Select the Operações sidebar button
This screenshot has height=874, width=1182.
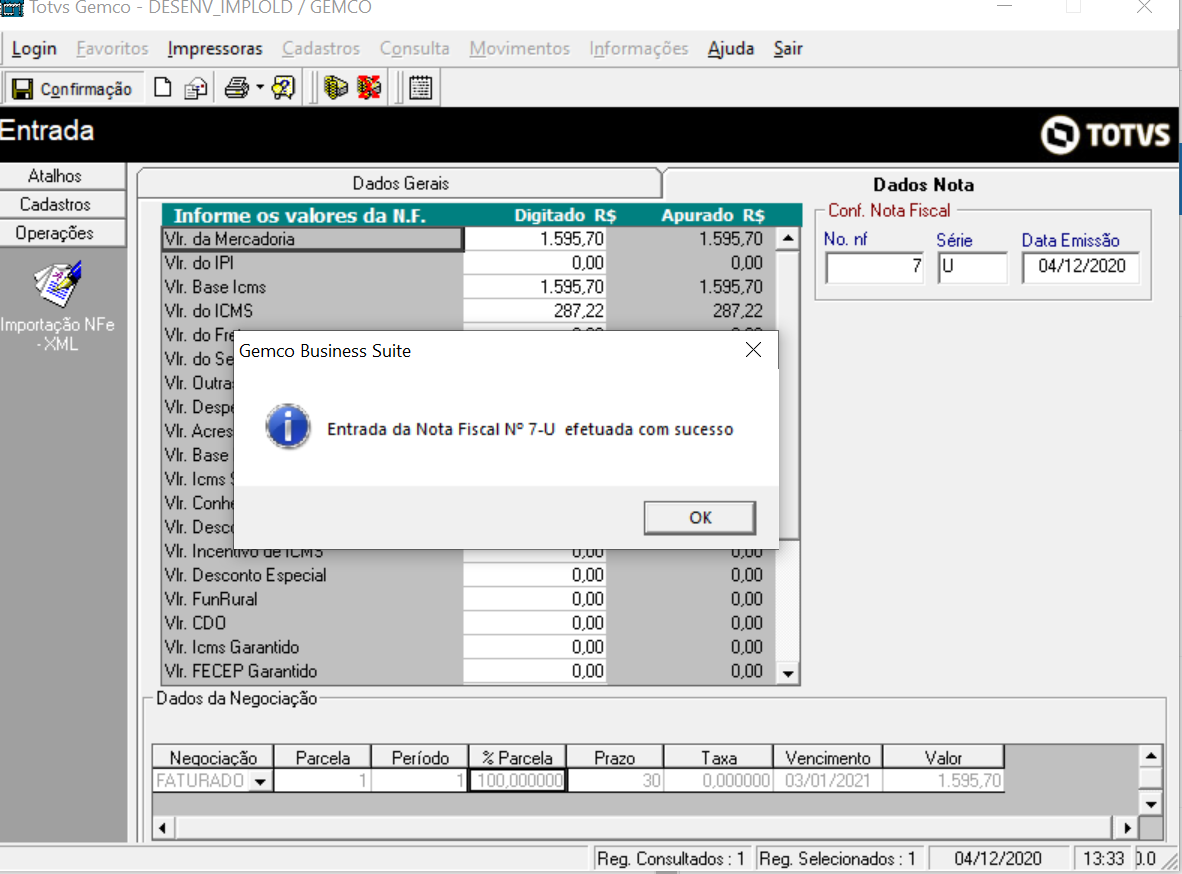63,233
